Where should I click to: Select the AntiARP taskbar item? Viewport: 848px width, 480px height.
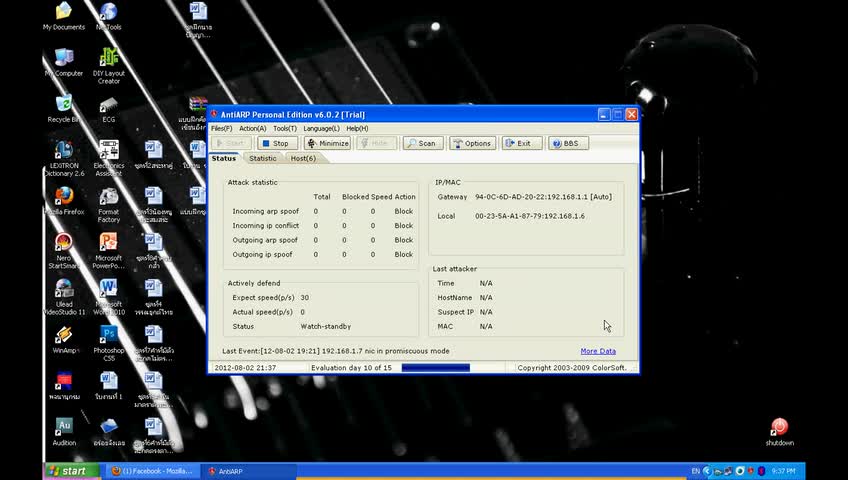pyautogui.click(x=248, y=471)
